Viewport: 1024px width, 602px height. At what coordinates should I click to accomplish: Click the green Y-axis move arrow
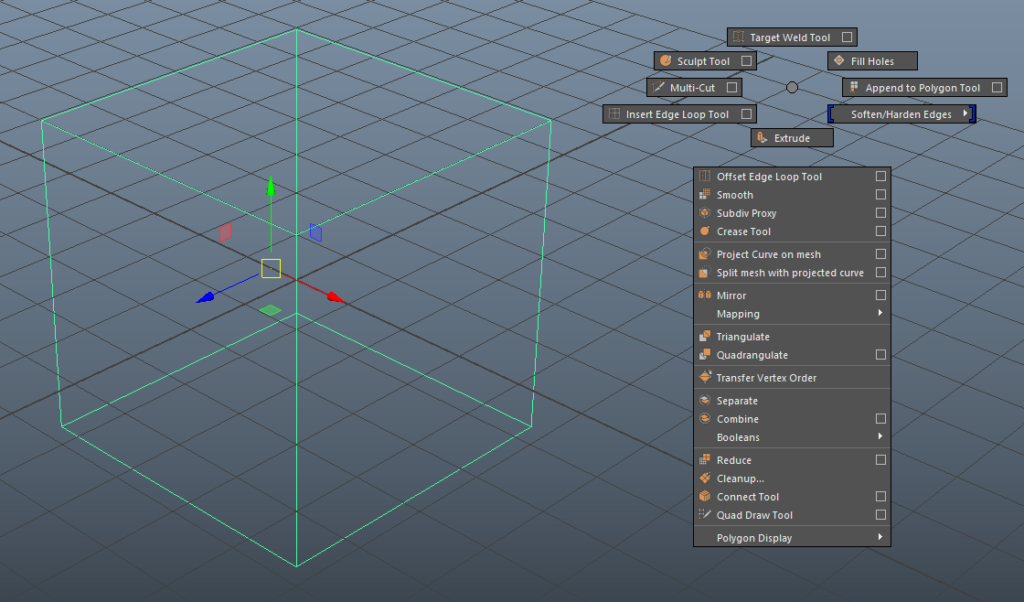point(270,187)
